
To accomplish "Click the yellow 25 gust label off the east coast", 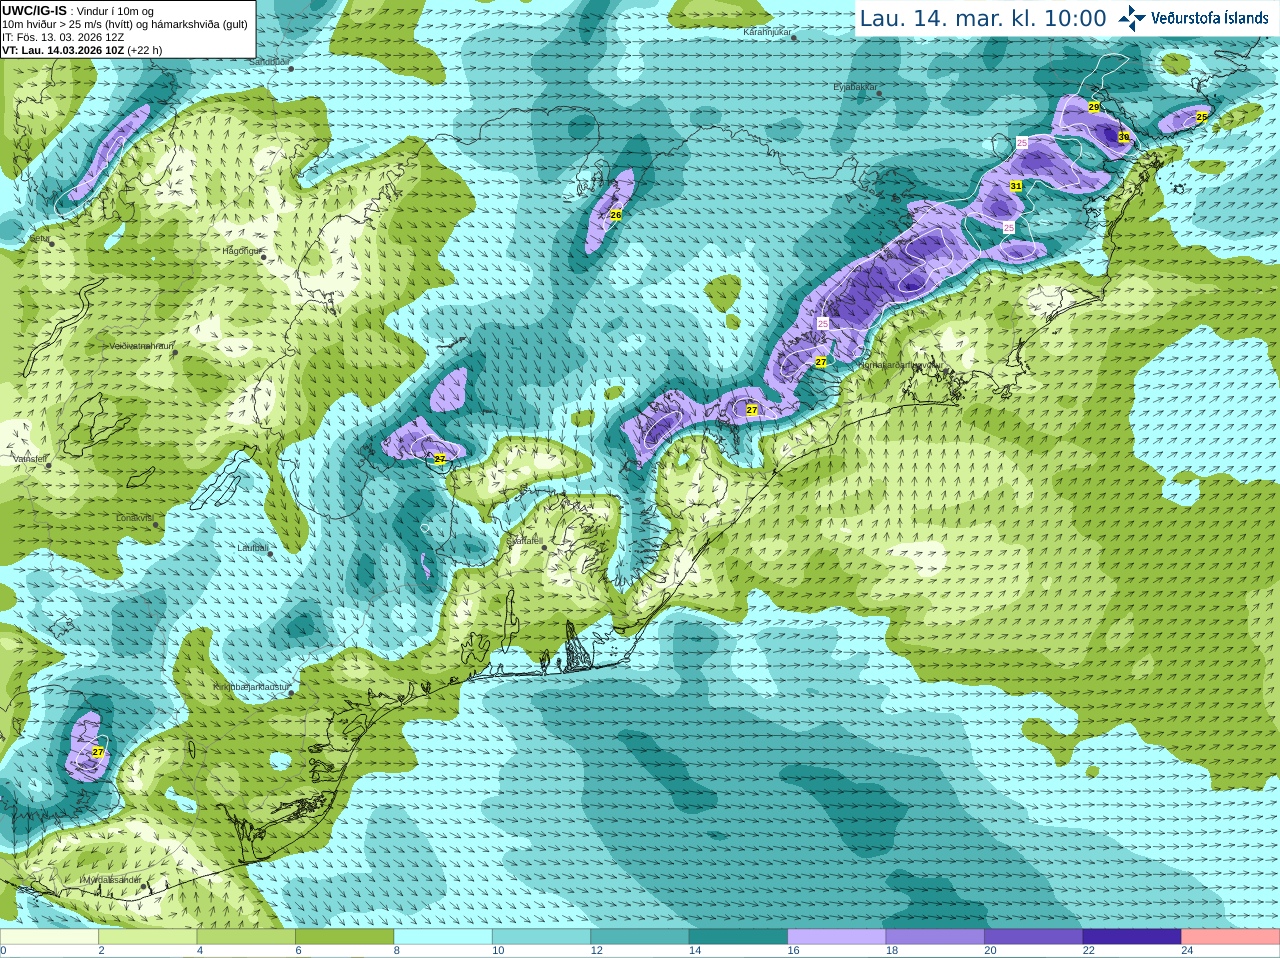I will click(1202, 117).
